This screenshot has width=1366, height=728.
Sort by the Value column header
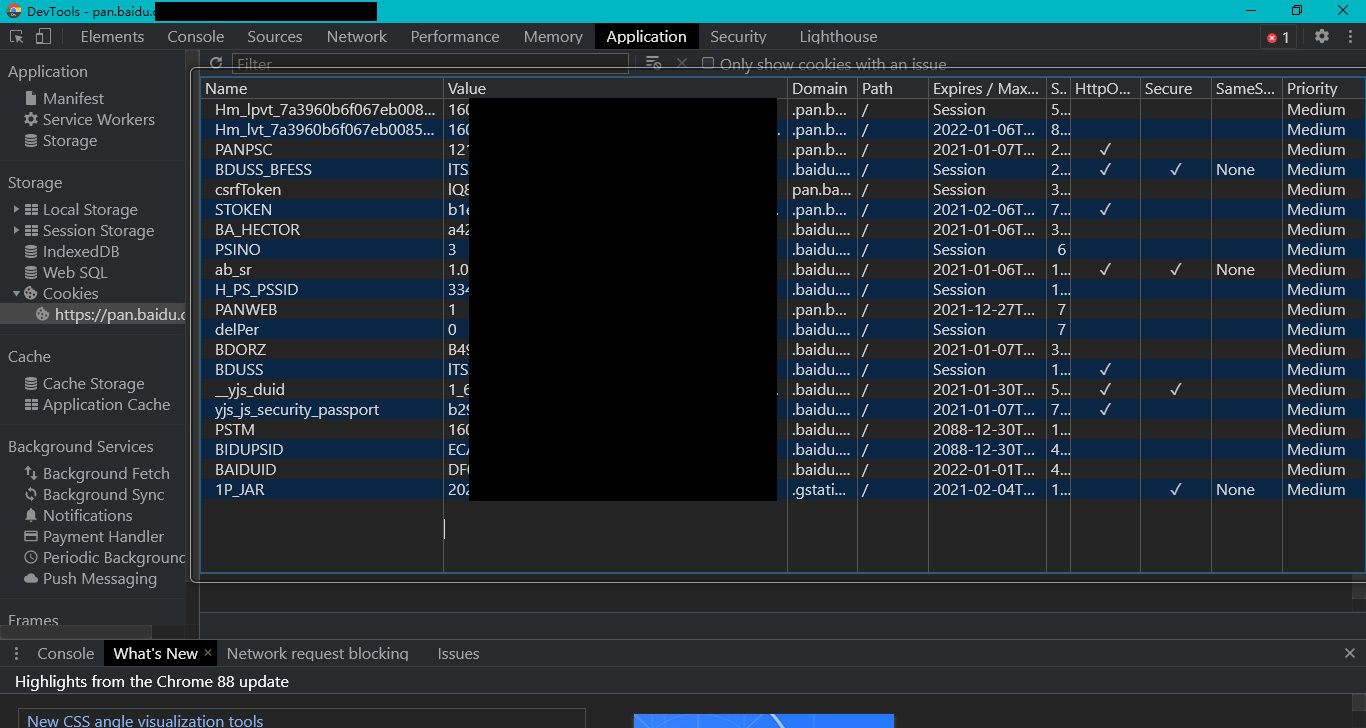[x=615, y=88]
